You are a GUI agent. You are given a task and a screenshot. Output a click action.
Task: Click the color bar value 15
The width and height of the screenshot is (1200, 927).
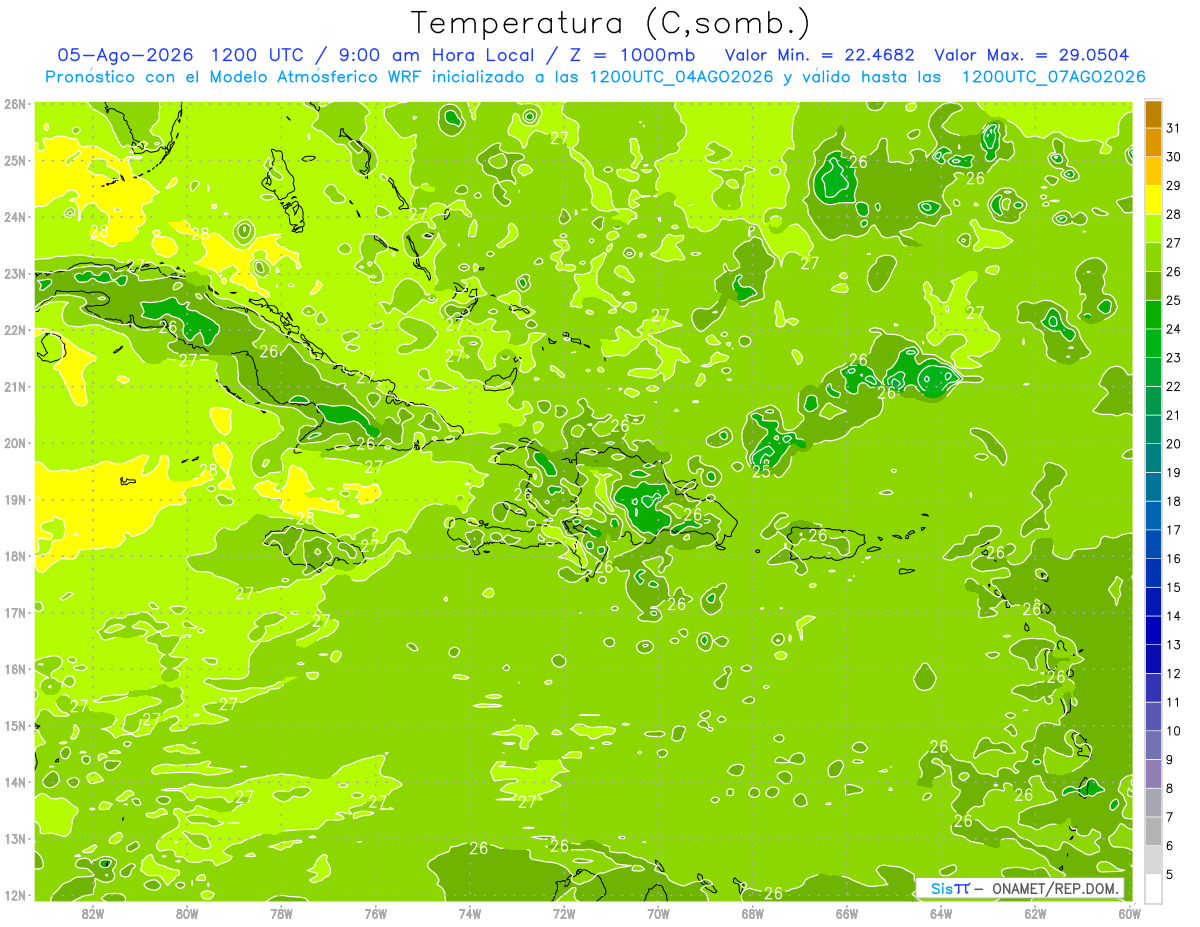[x=1173, y=587]
